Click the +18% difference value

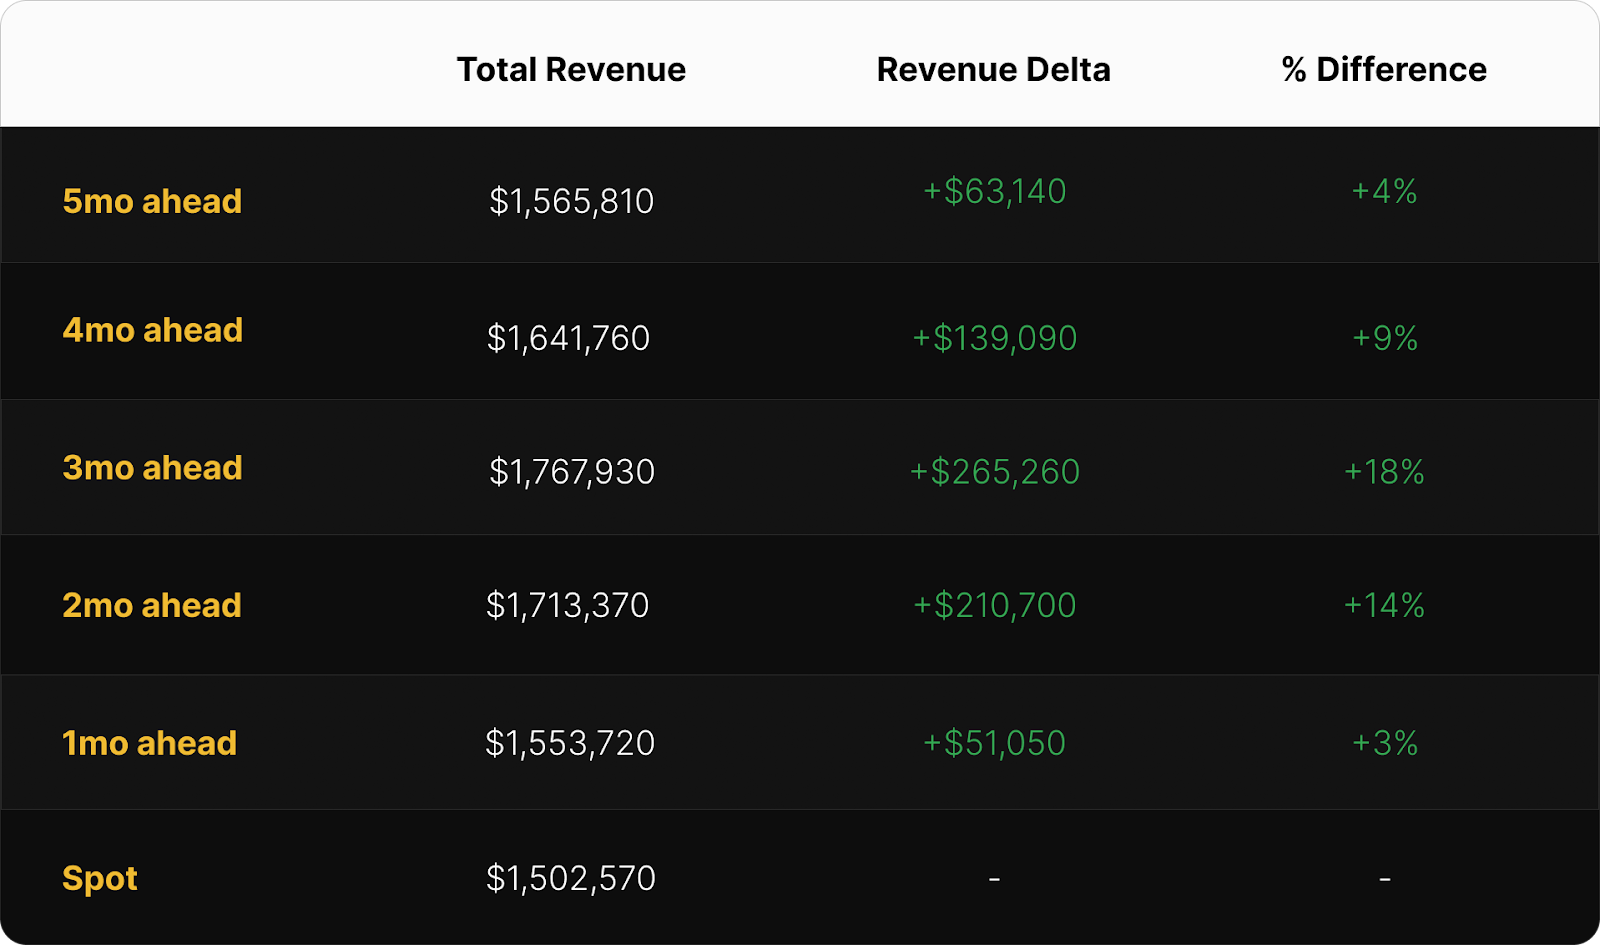[x=1384, y=472]
